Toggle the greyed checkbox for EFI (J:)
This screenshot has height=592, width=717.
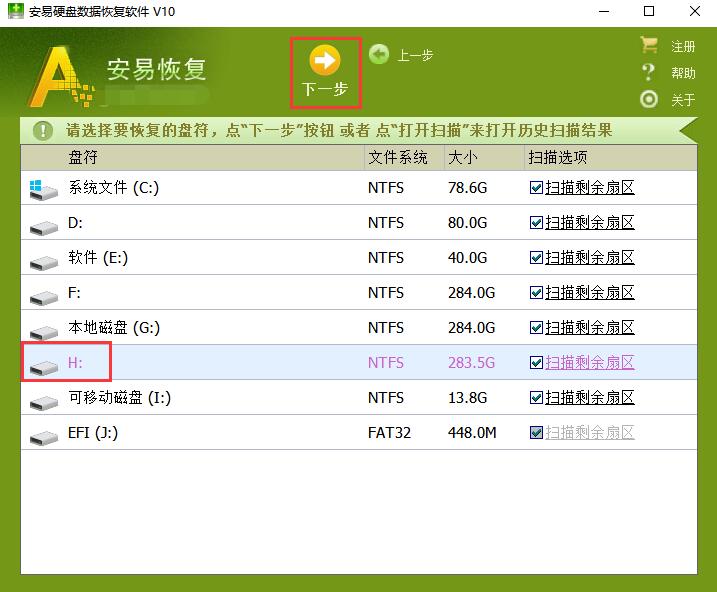pyautogui.click(x=536, y=433)
